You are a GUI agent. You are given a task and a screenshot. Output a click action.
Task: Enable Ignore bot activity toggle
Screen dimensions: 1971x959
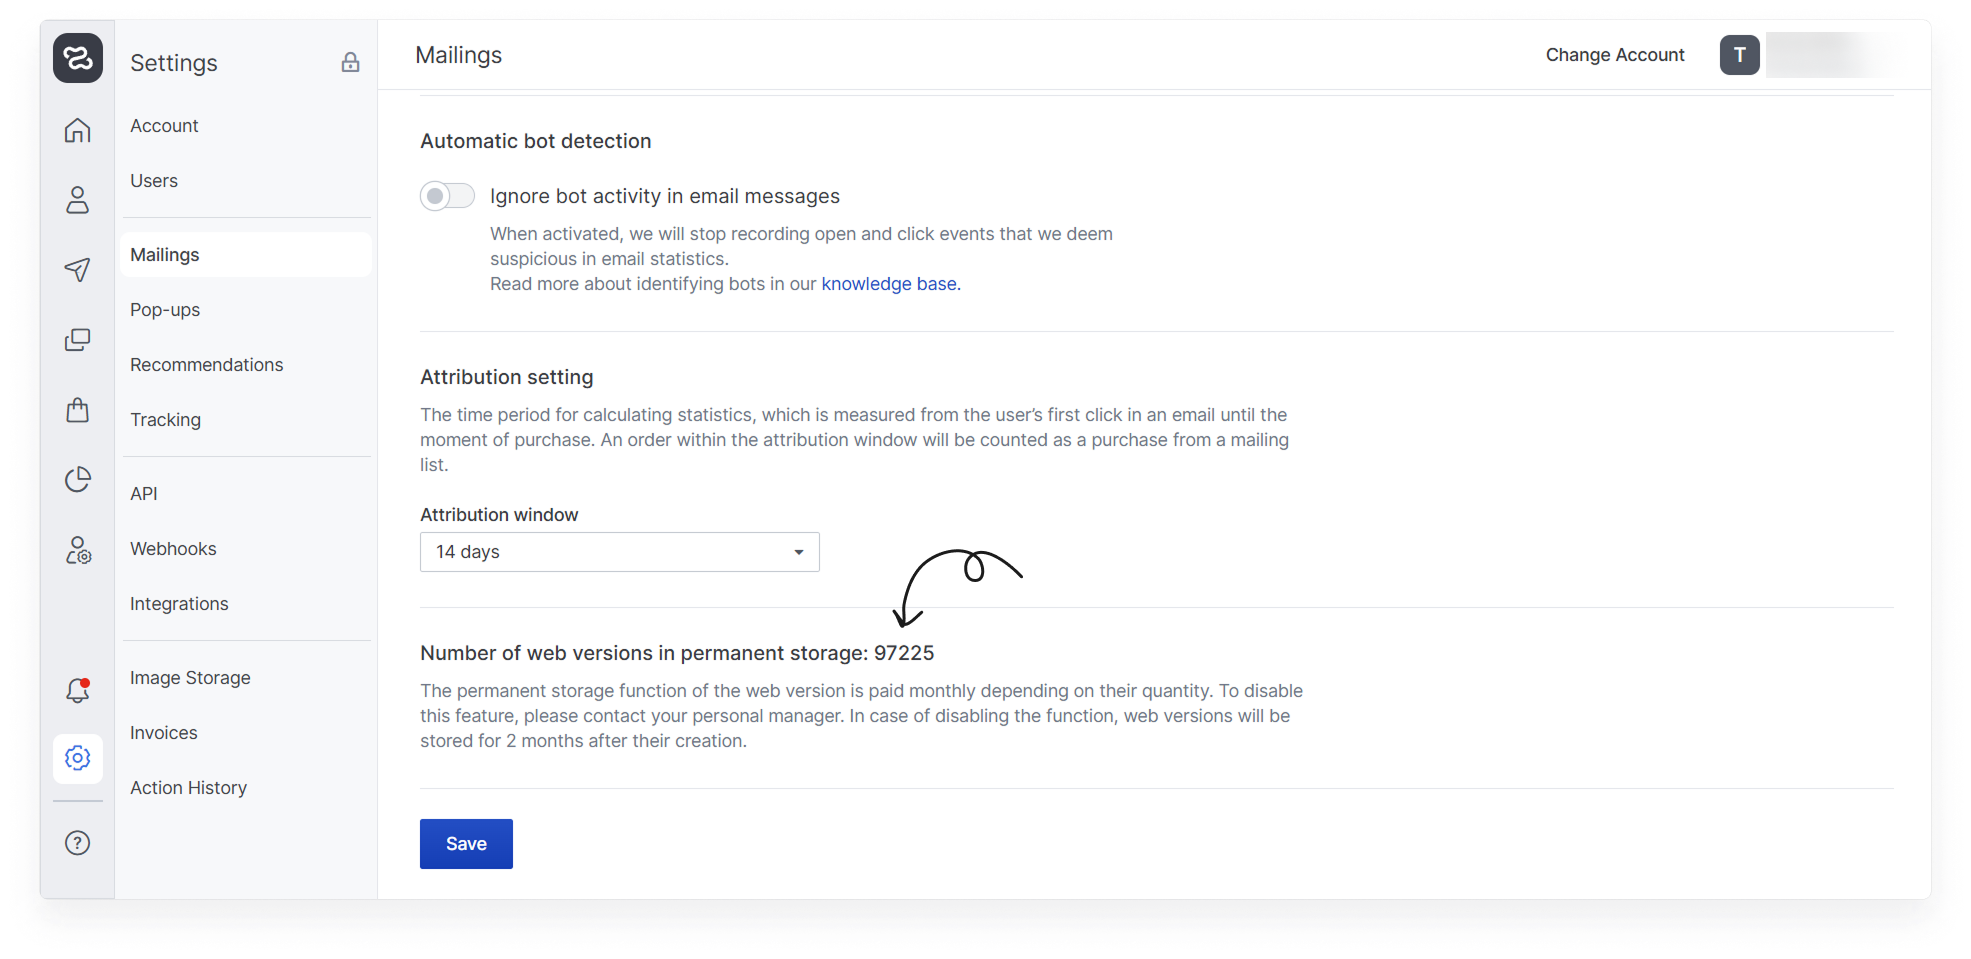[447, 196]
